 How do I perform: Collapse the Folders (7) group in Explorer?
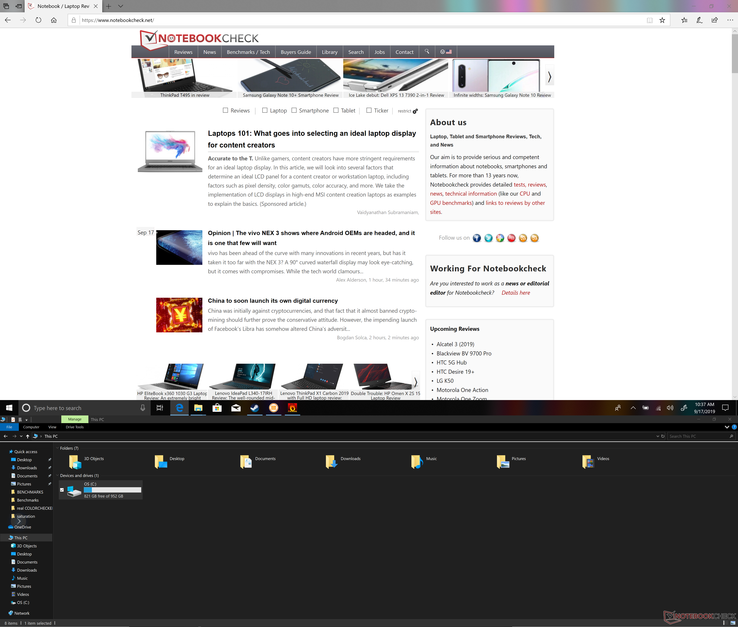[57, 448]
